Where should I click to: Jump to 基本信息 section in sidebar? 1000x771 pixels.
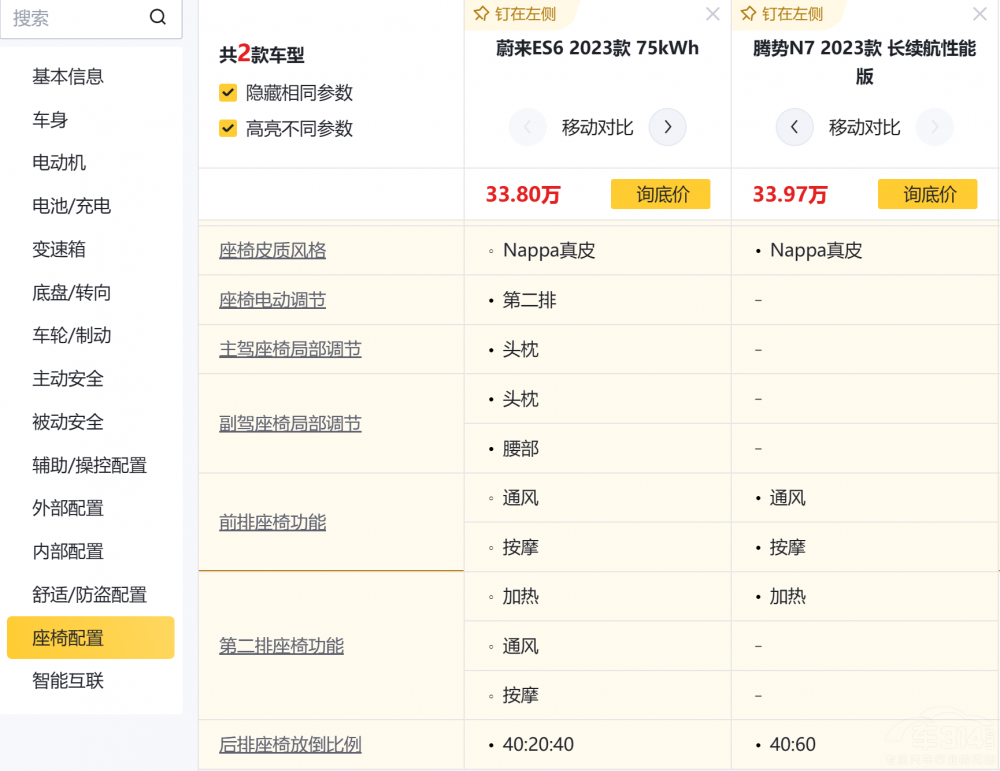point(68,77)
